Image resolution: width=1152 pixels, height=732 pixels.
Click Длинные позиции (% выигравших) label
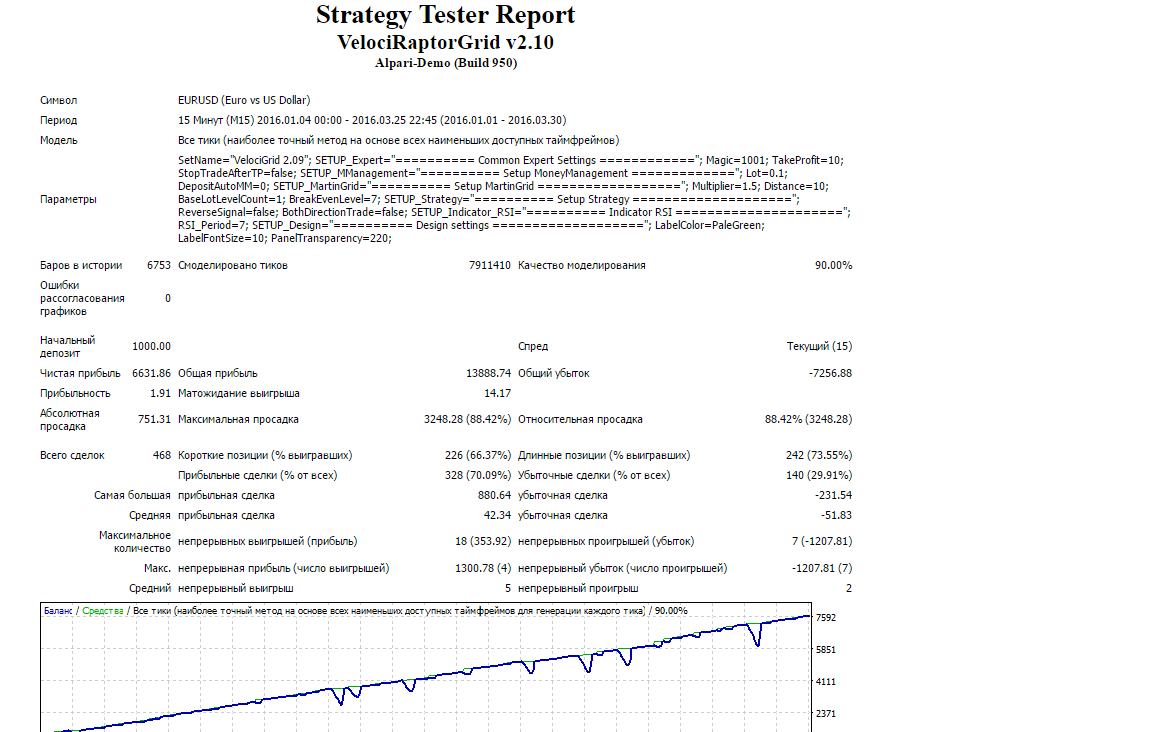(x=604, y=456)
